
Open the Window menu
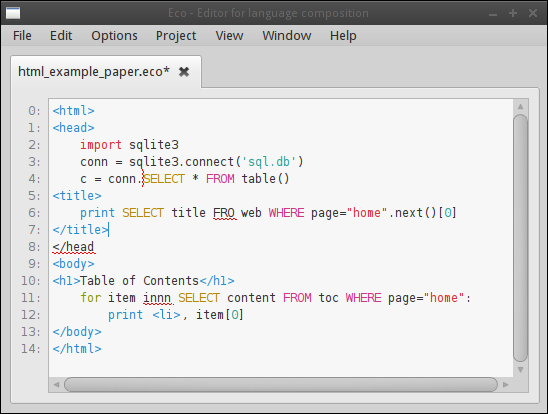pyautogui.click(x=287, y=36)
